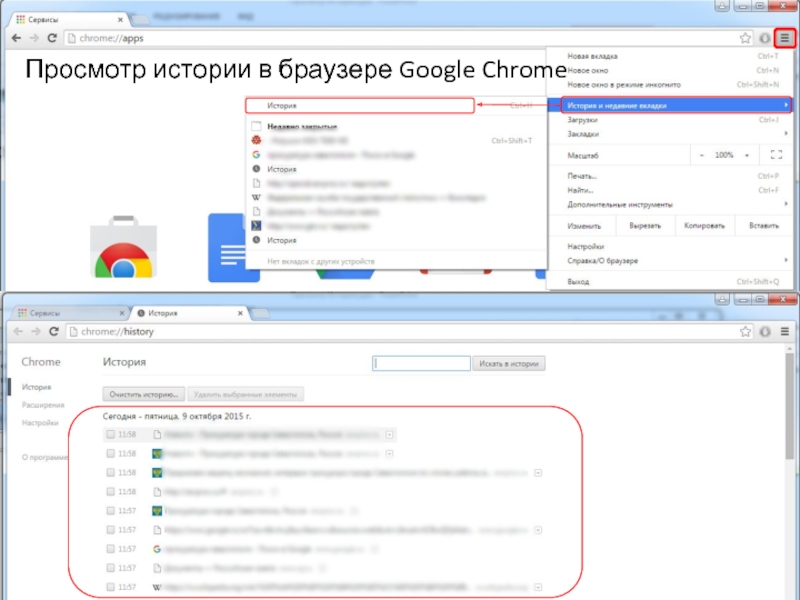This screenshot has height=600, width=800.
Task: Close the История tab in the history window
Action: pos(240,313)
